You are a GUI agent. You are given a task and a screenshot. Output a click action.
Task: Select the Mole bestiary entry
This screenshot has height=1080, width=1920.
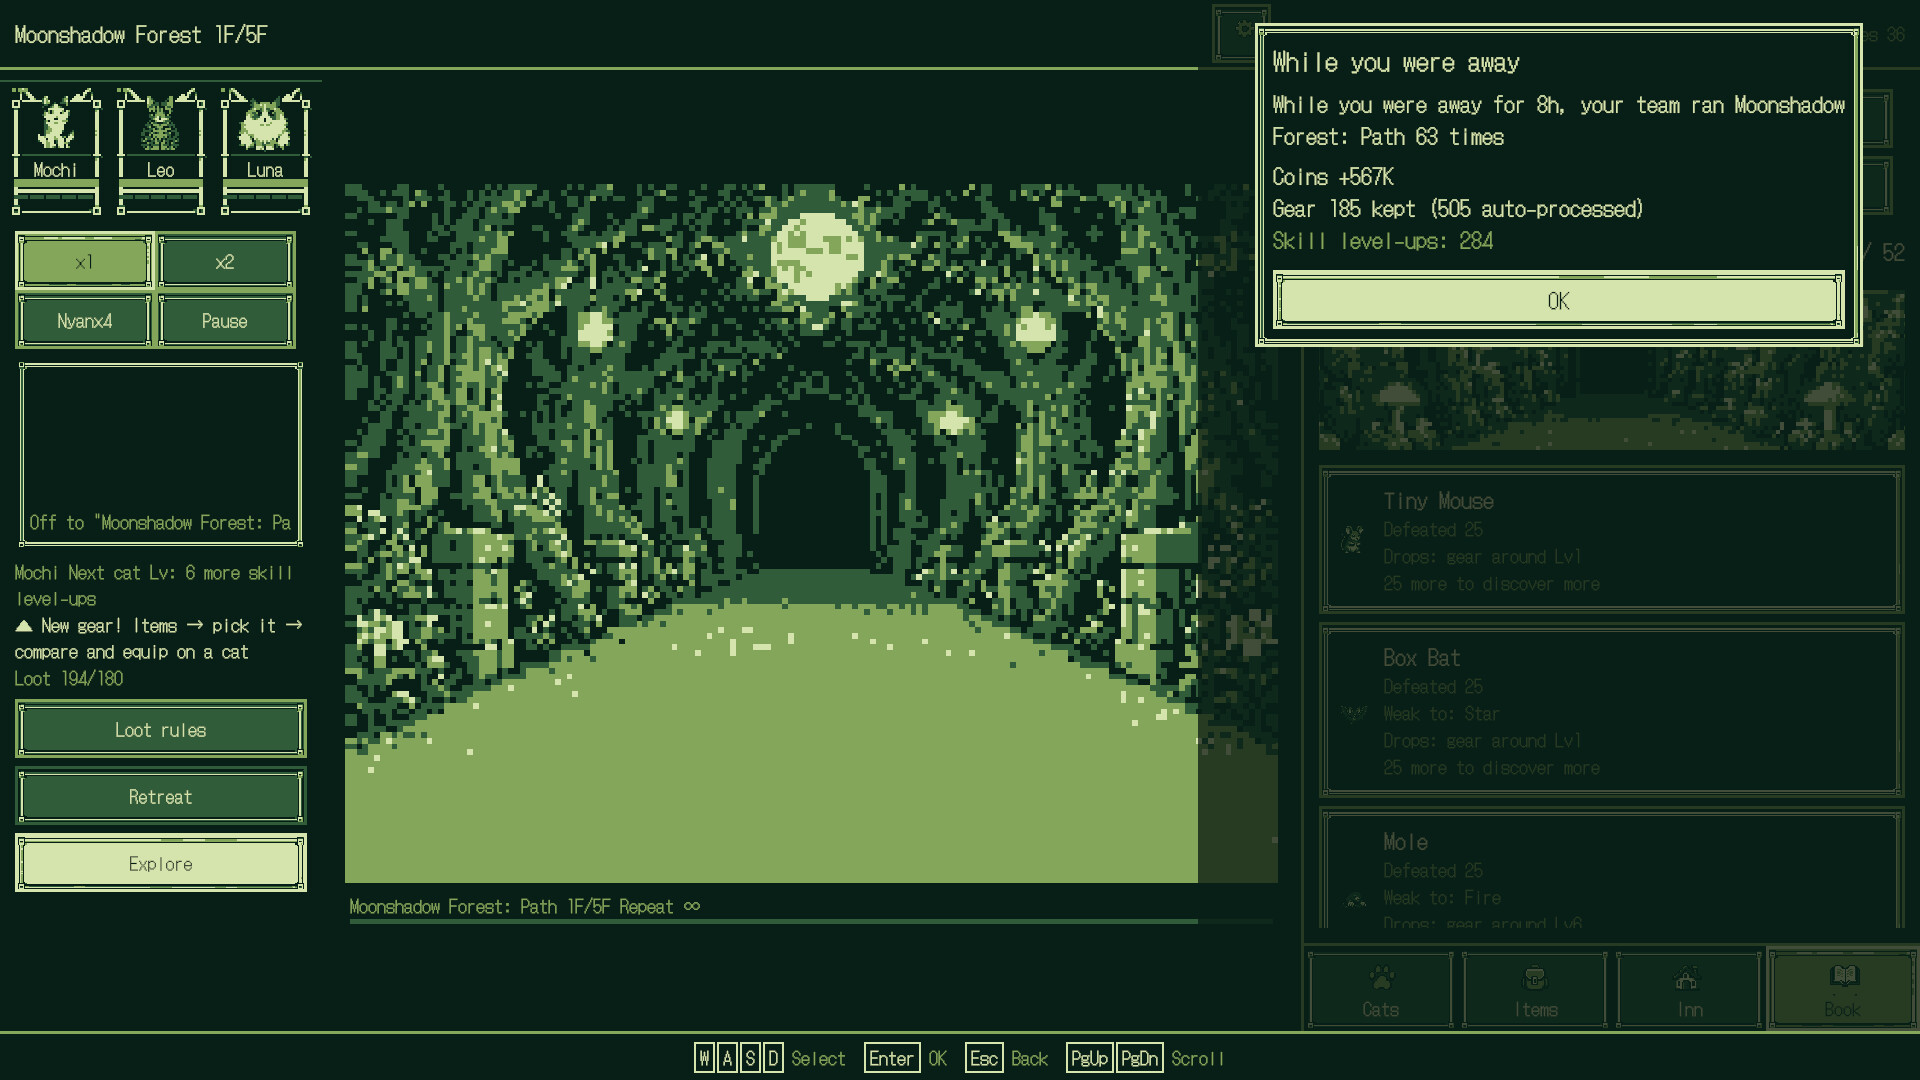pyautogui.click(x=1611, y=868)
